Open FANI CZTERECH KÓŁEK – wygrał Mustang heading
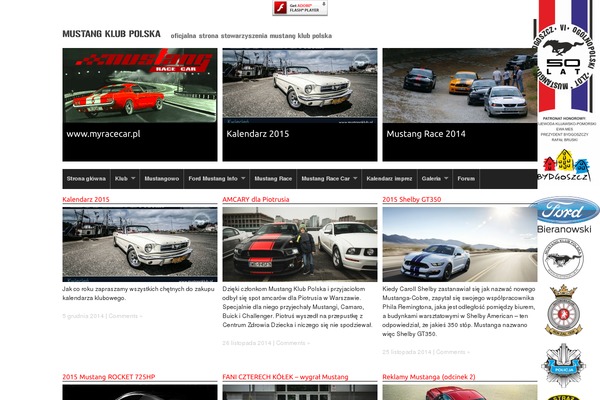This screenshot has width=600, height=400. pos(285,377)
